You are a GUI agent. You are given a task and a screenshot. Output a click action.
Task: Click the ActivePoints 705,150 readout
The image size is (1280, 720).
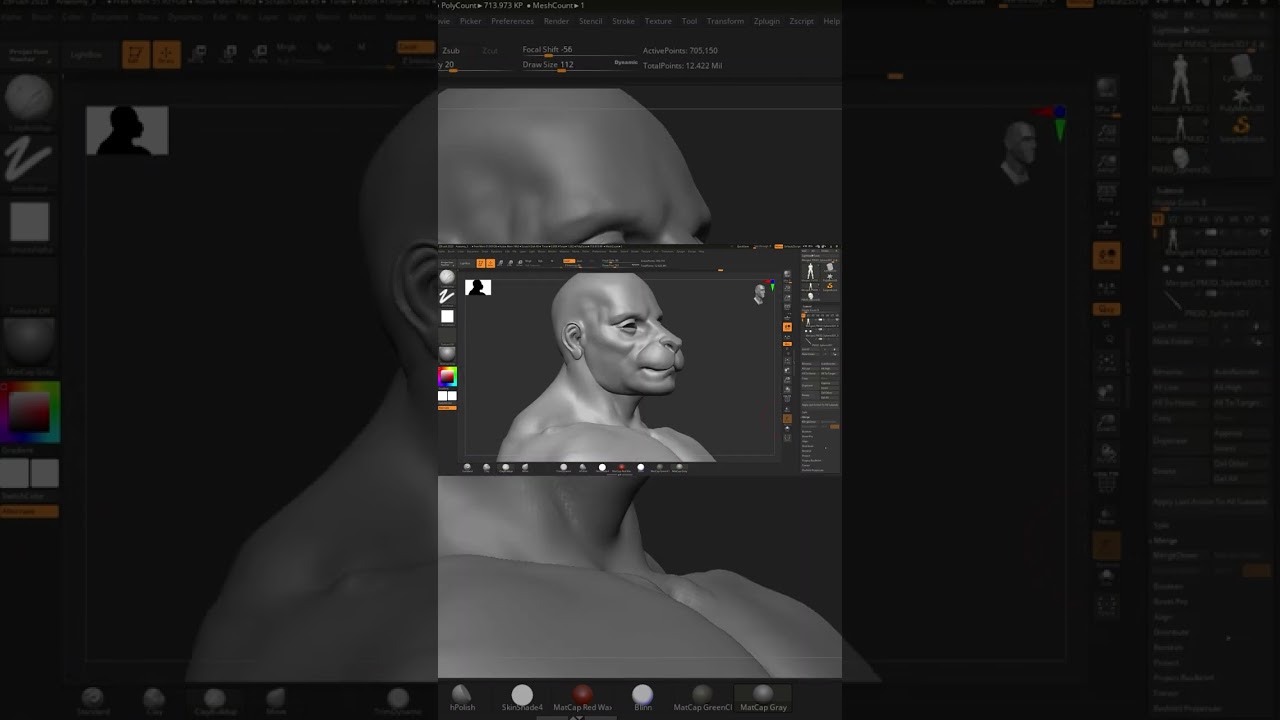click(680, 50)
